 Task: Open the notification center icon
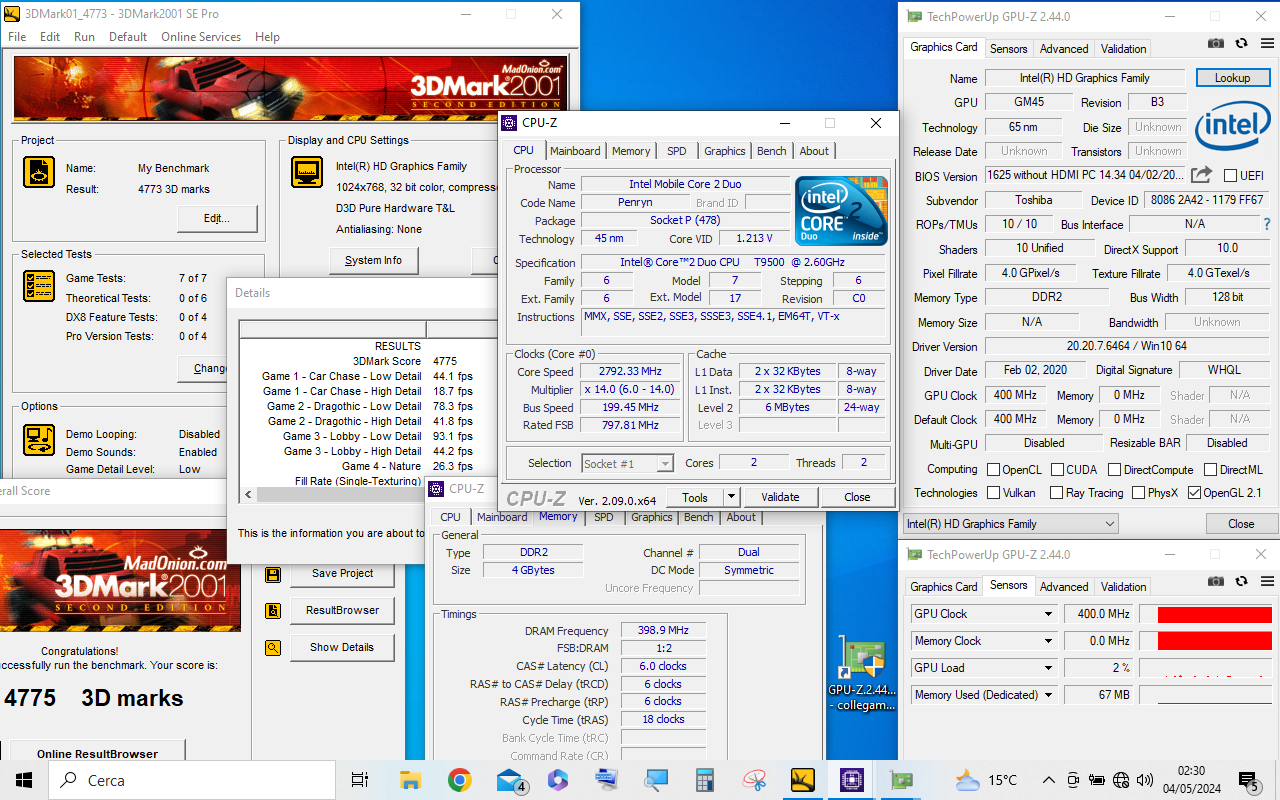click(1247, 780)
